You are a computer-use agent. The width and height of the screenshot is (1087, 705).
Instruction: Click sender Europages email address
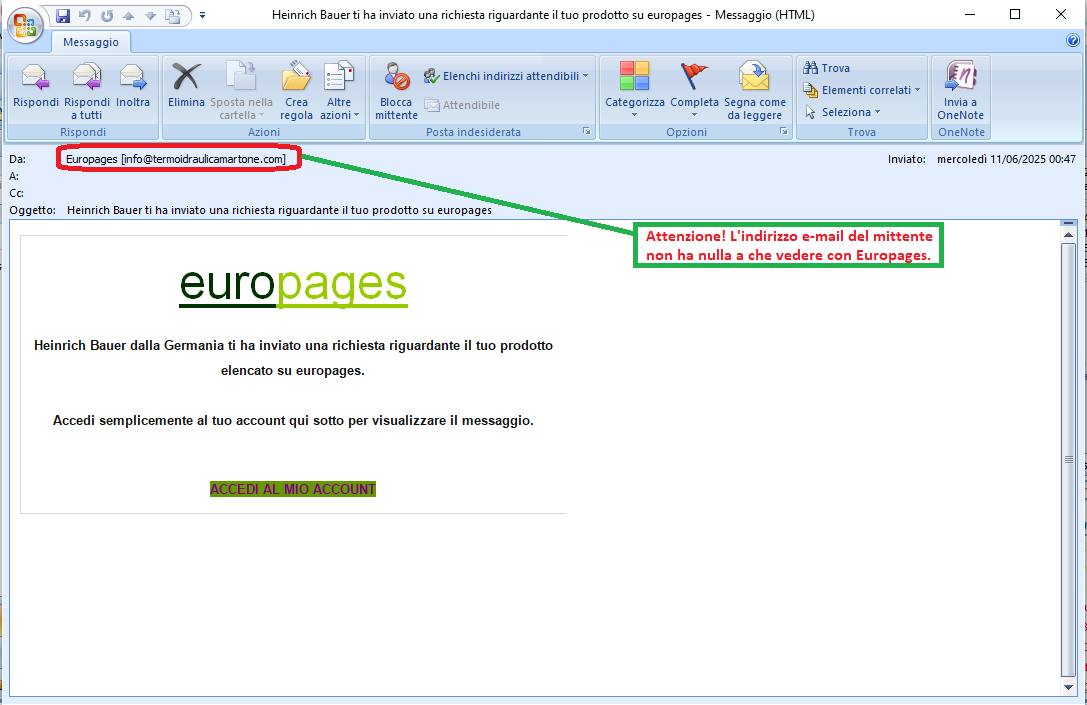(x=175, y=159)
